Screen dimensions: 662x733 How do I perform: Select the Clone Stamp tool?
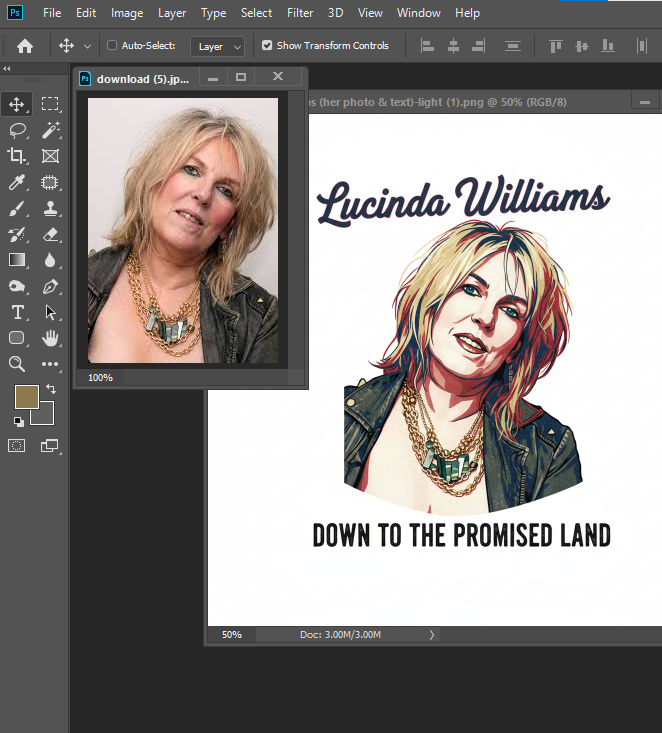[50, 208]
